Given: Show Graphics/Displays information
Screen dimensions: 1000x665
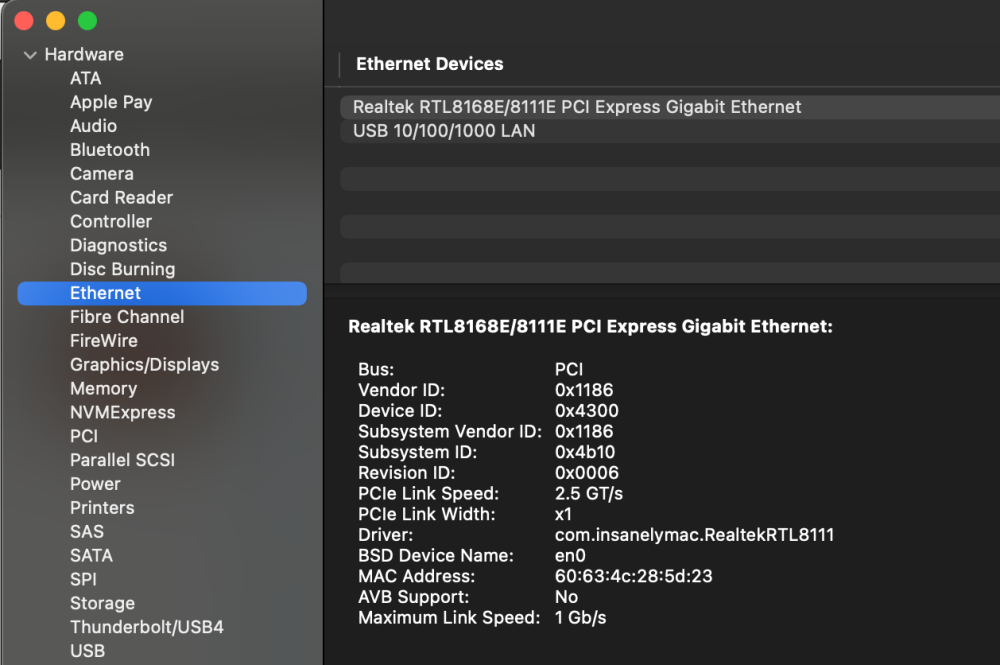Looking at the screenshot, I should click(x=145, y=365).
